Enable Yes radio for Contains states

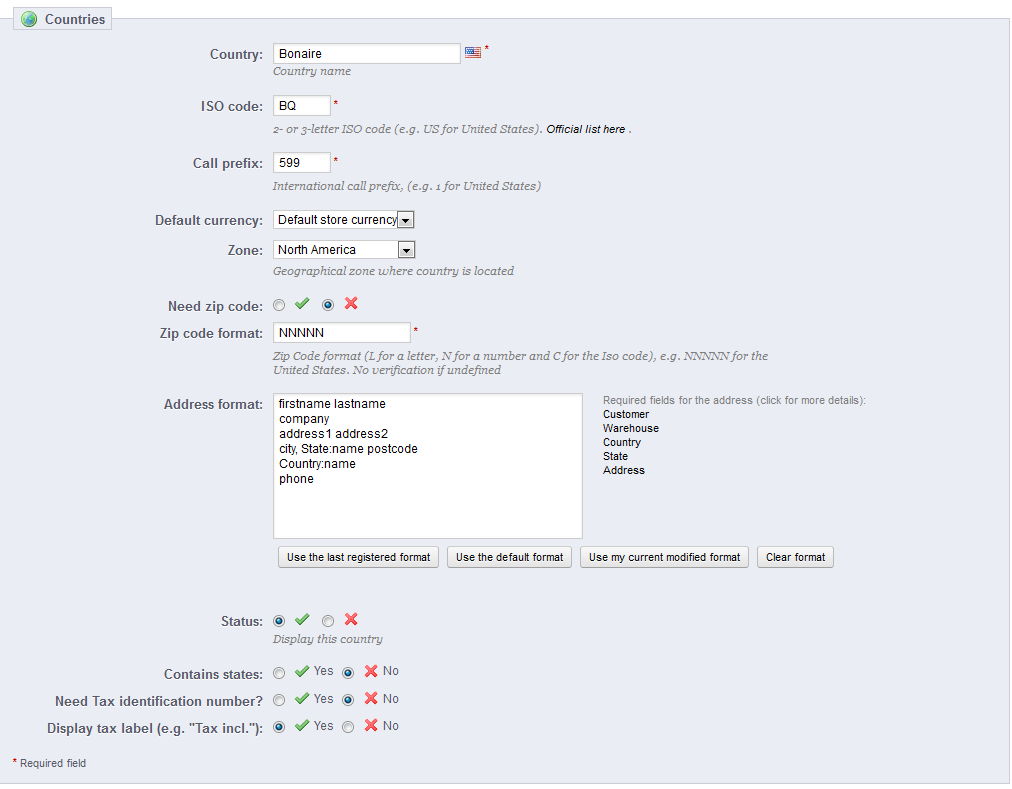[x=279, y=672]
